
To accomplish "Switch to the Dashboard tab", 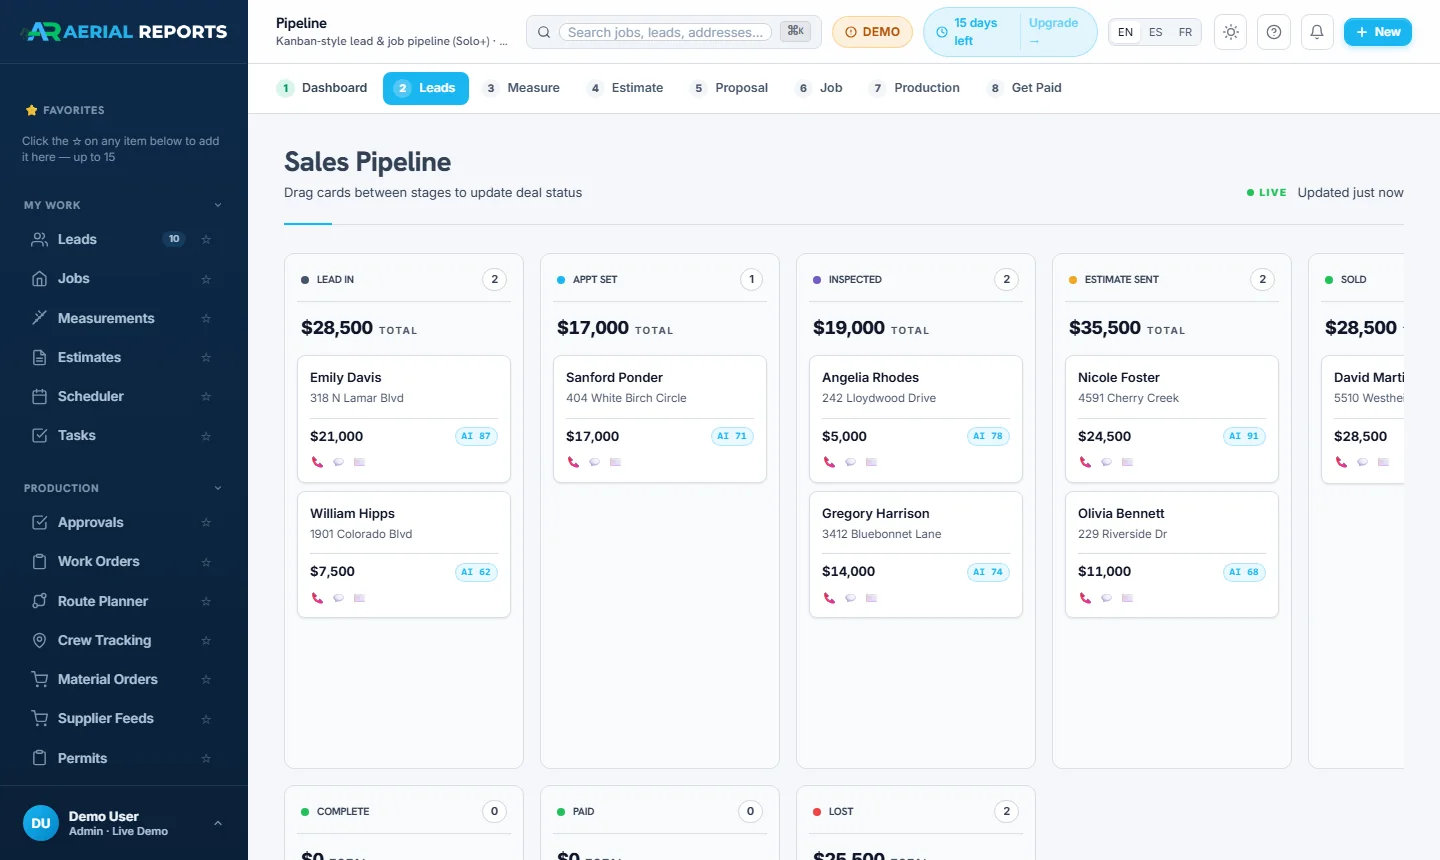I will [x=322, y=88].
